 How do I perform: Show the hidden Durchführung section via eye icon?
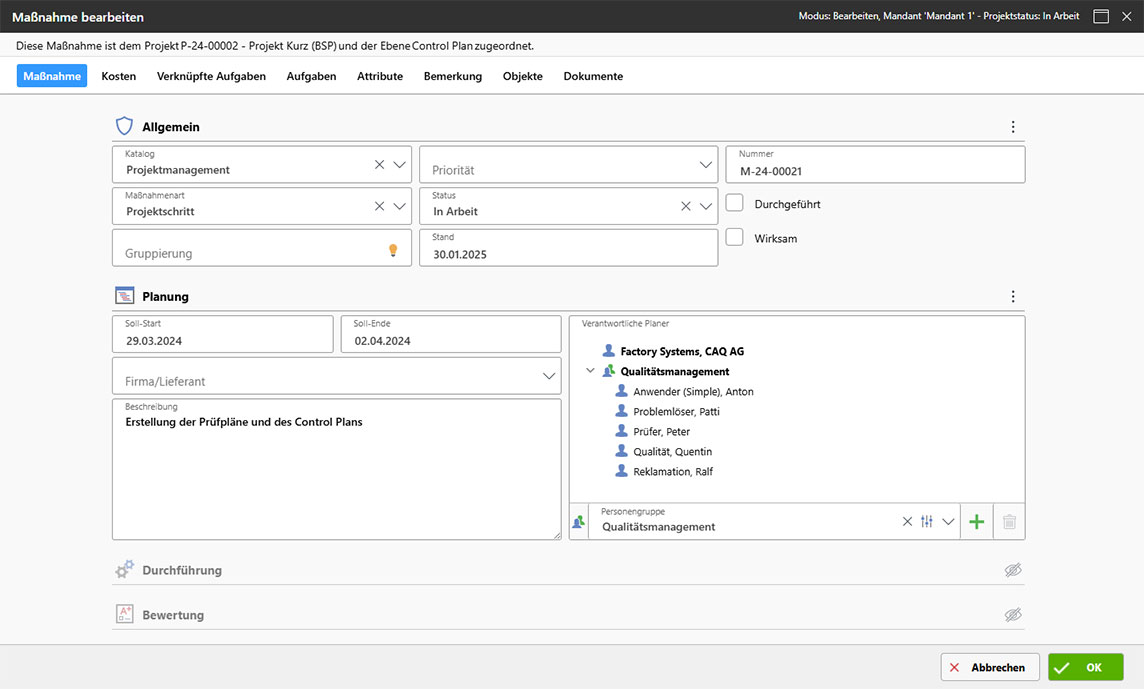pos(1013,570)
